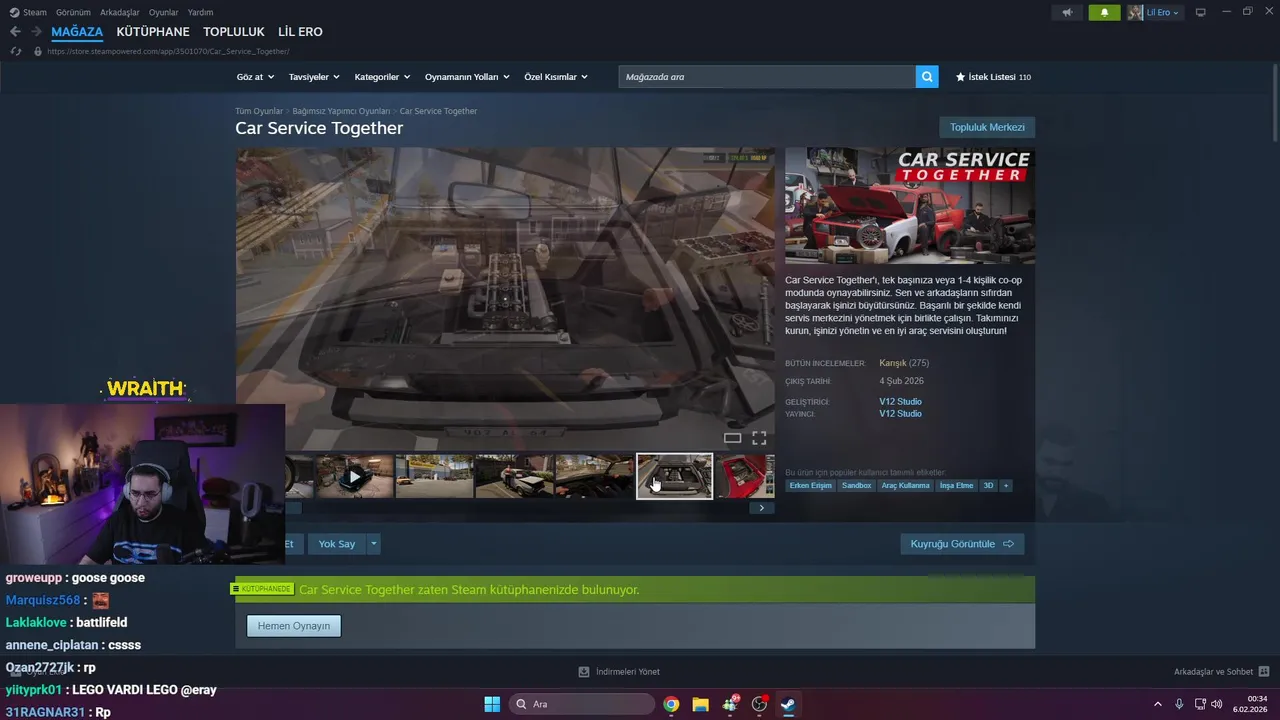Image resolution: width=1280 pixels, height=720 pixels.
Task: Click the store search magnifier button
Action: (x=927, y=76)
